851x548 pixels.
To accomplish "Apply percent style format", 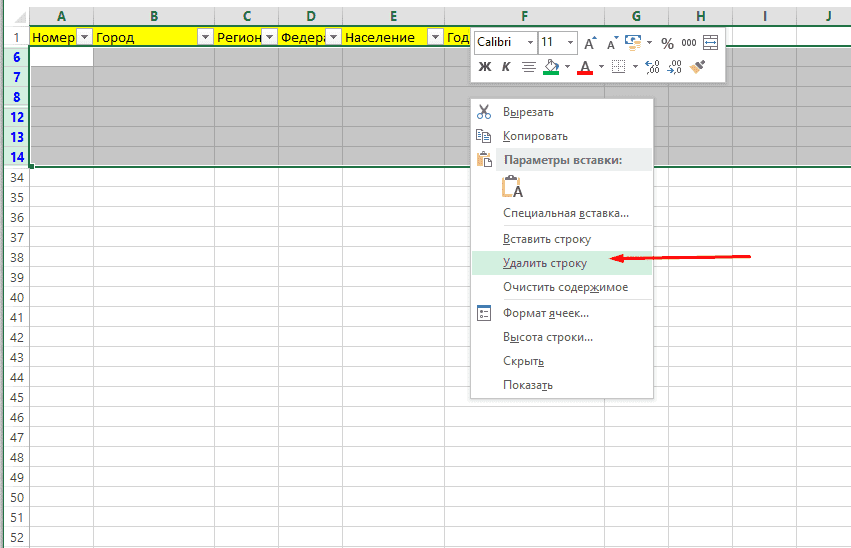I will [x=668, y=43].
